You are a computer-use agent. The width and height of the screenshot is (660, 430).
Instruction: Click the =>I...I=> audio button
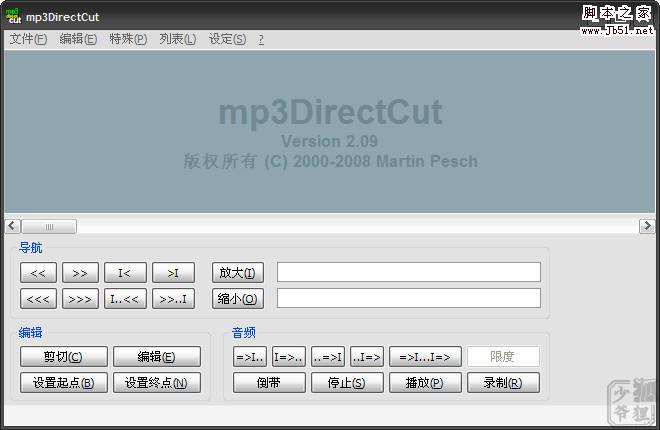click(x=426, y=357)
